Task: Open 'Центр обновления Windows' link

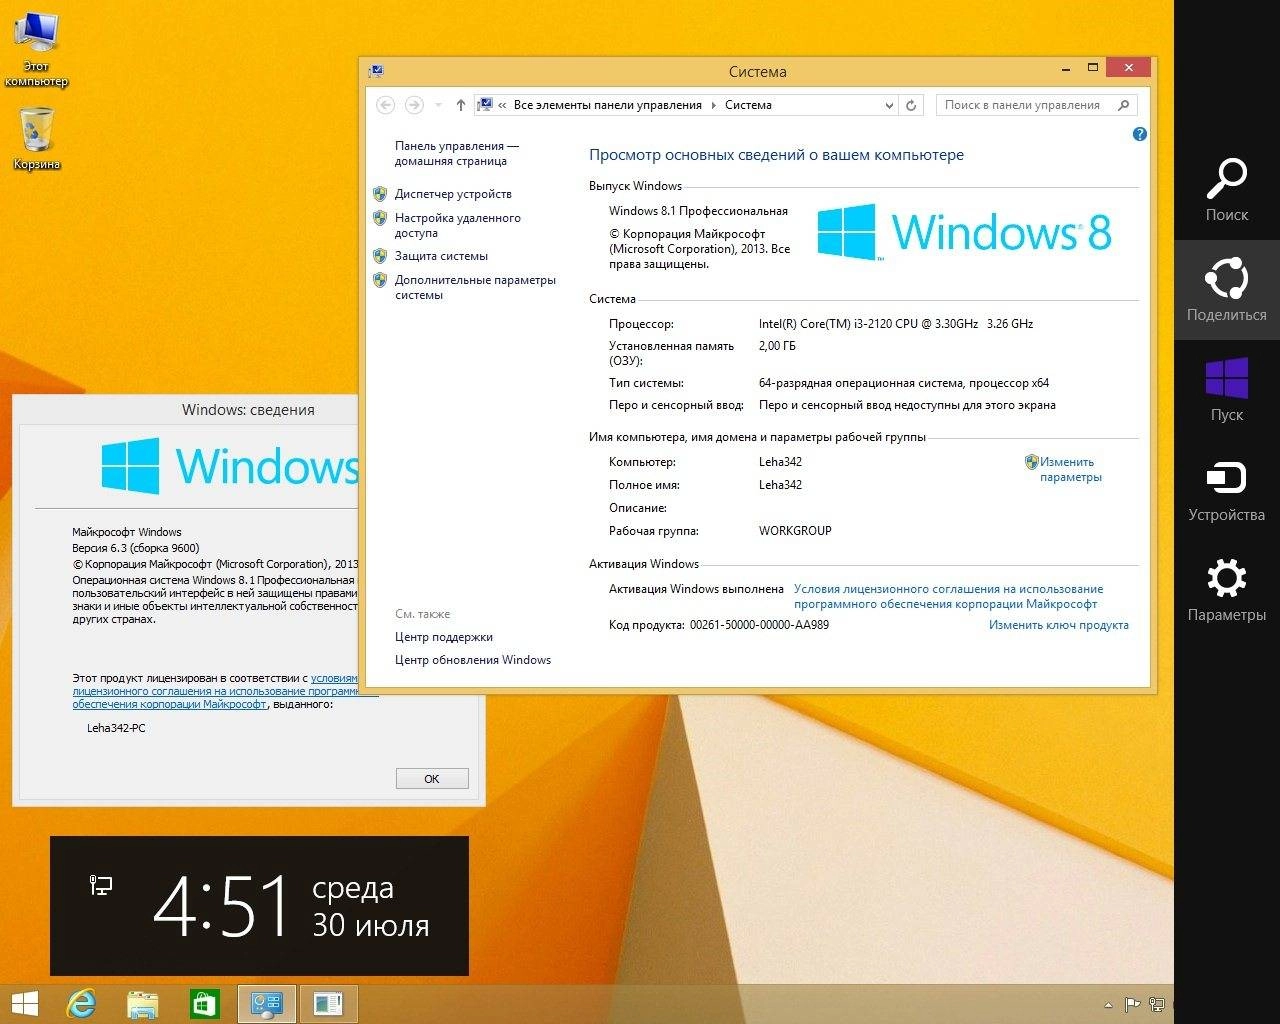Action: pos(472,660)
